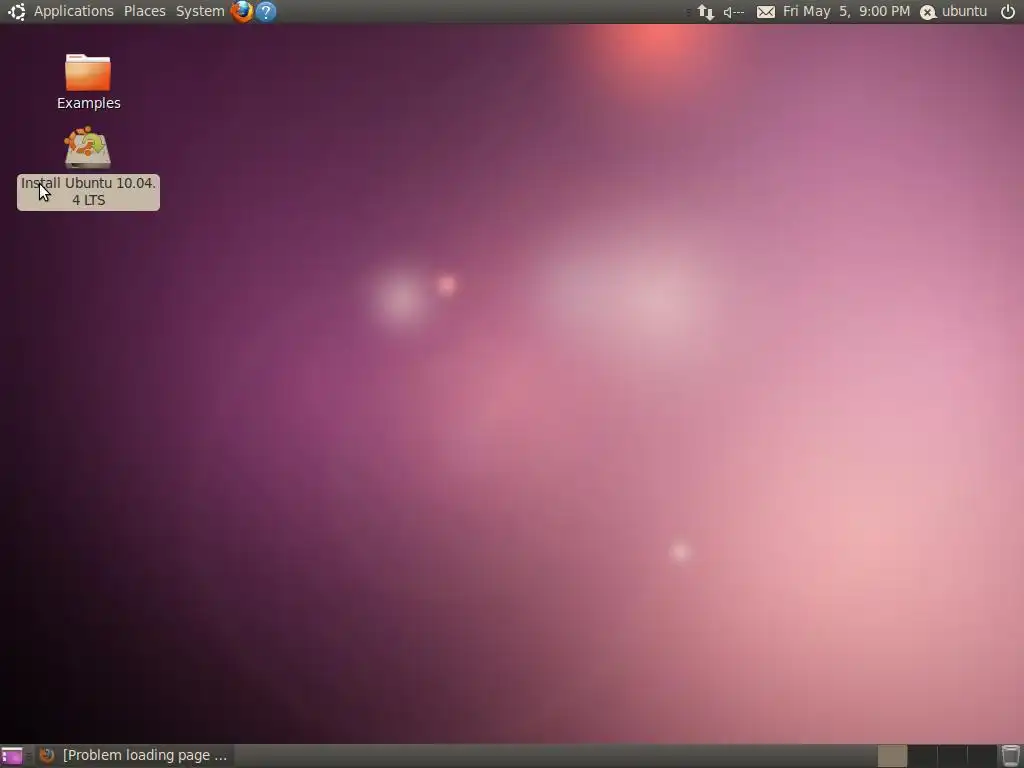Open the Help center question-mark icon
The image size is (1024, 768).
point(266,11)
